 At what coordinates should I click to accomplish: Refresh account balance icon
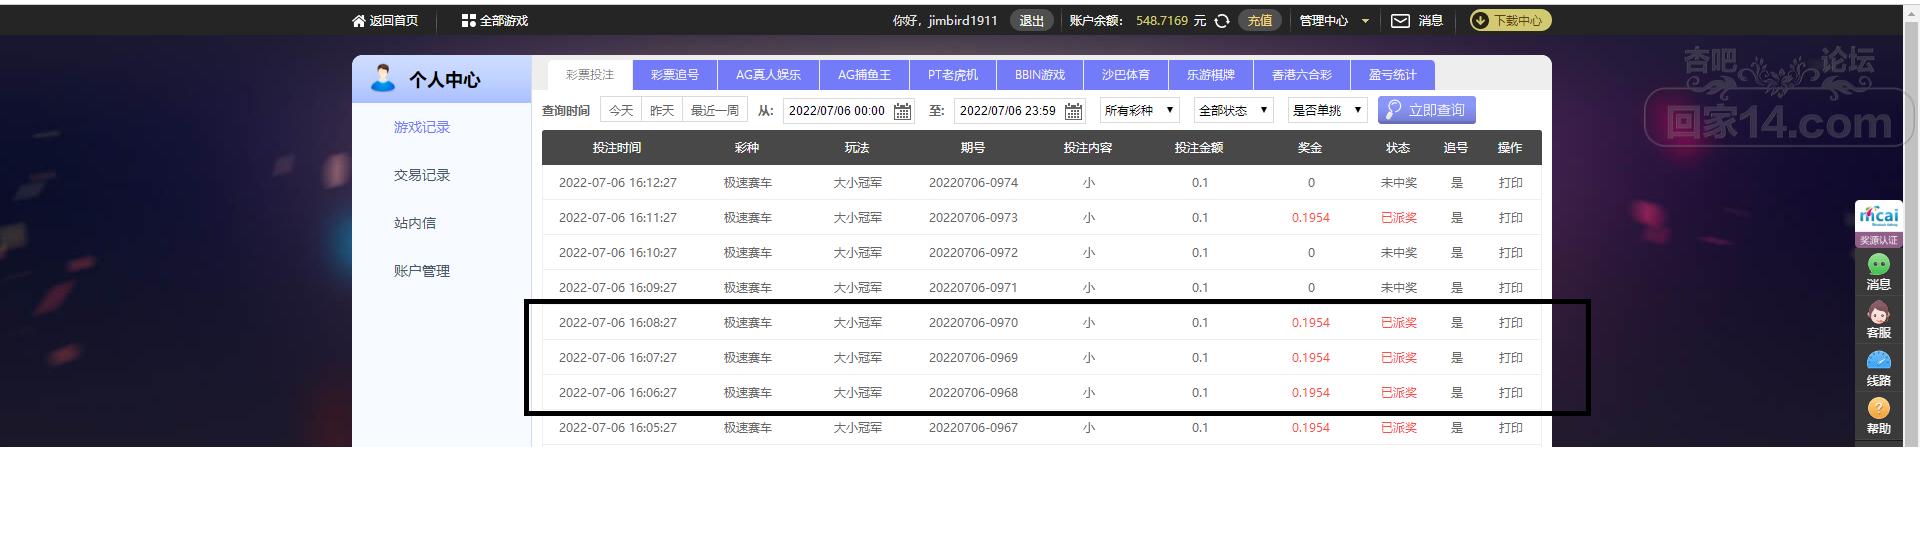coord(1221,21)
